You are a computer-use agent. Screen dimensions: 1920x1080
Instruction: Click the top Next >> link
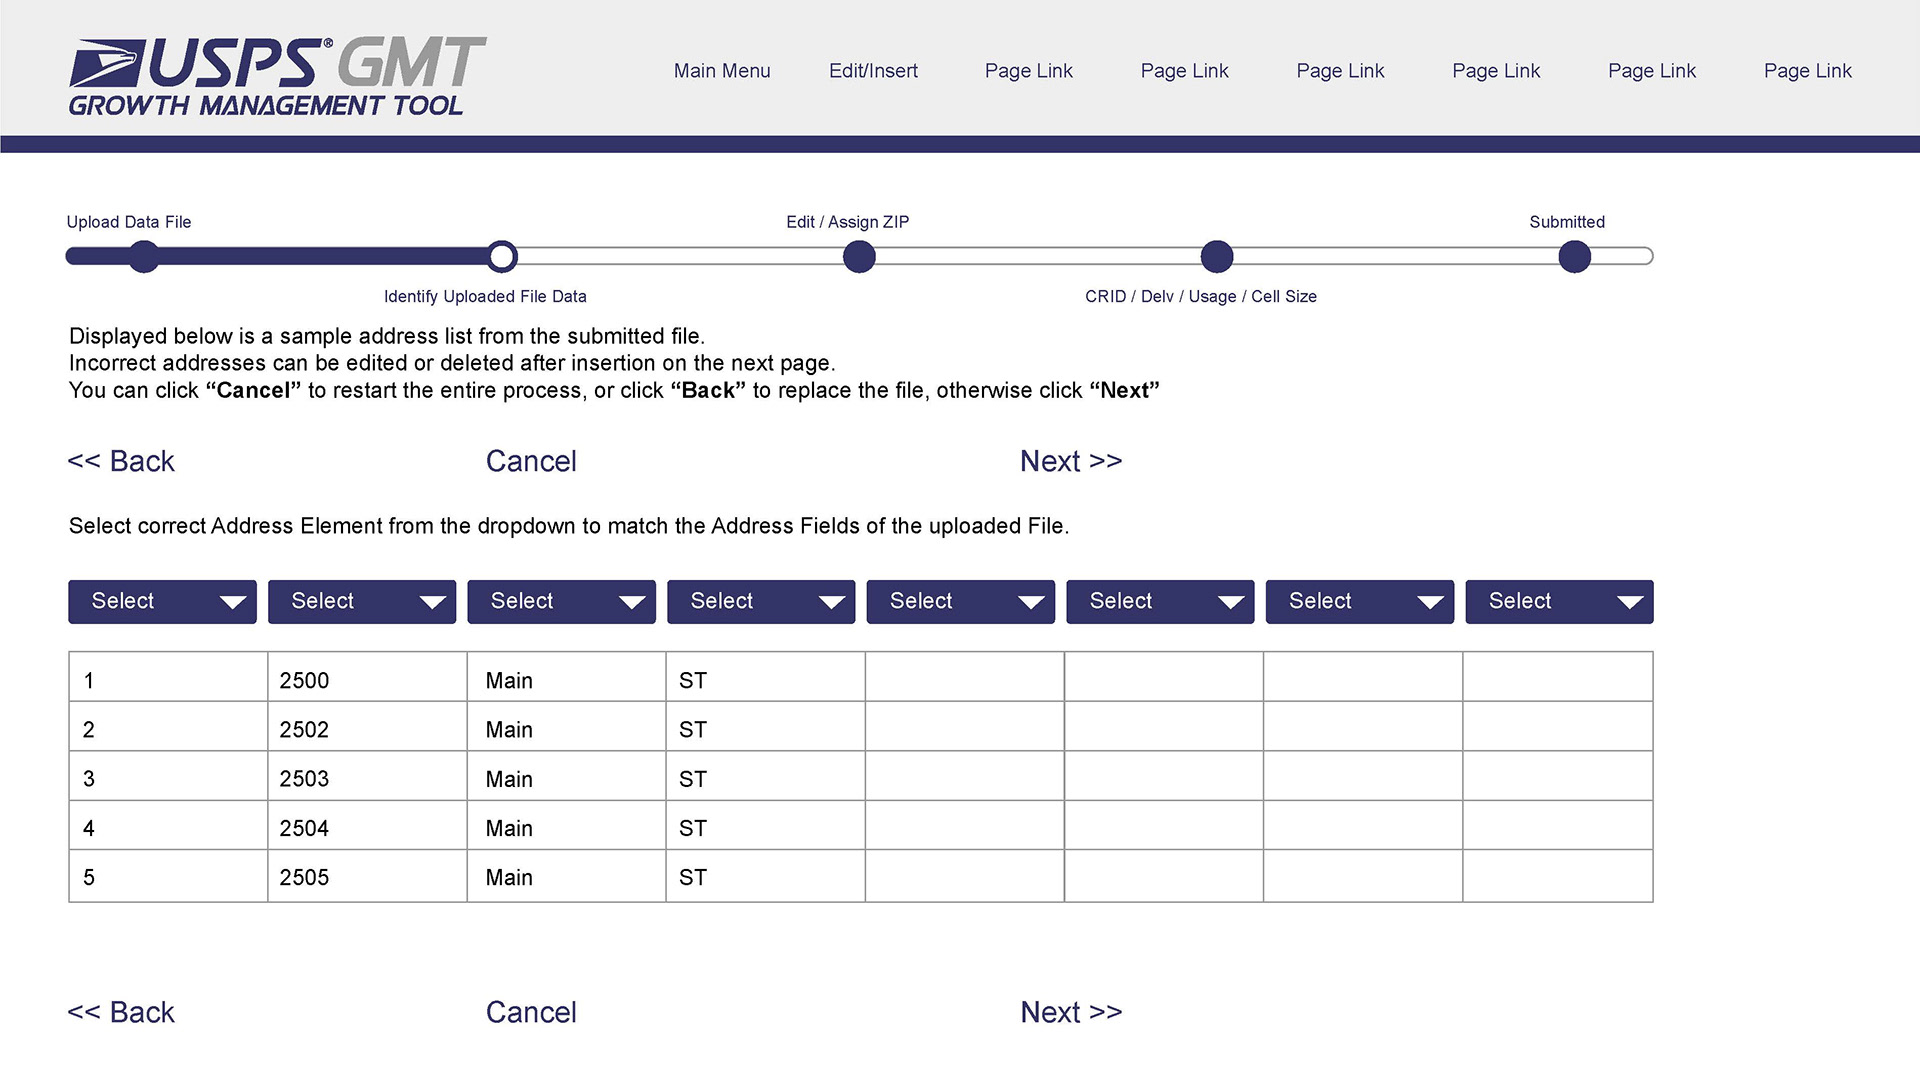point(1071,461)
